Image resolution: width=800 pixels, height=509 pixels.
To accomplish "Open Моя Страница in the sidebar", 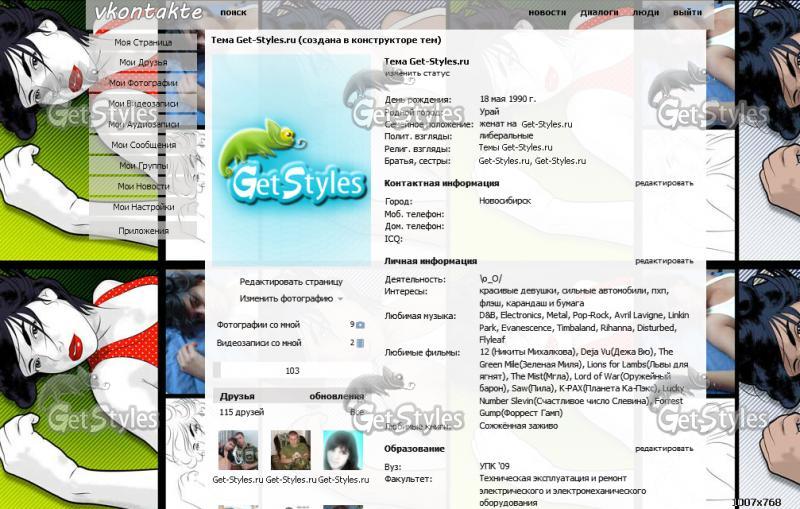I will point(143,43).
